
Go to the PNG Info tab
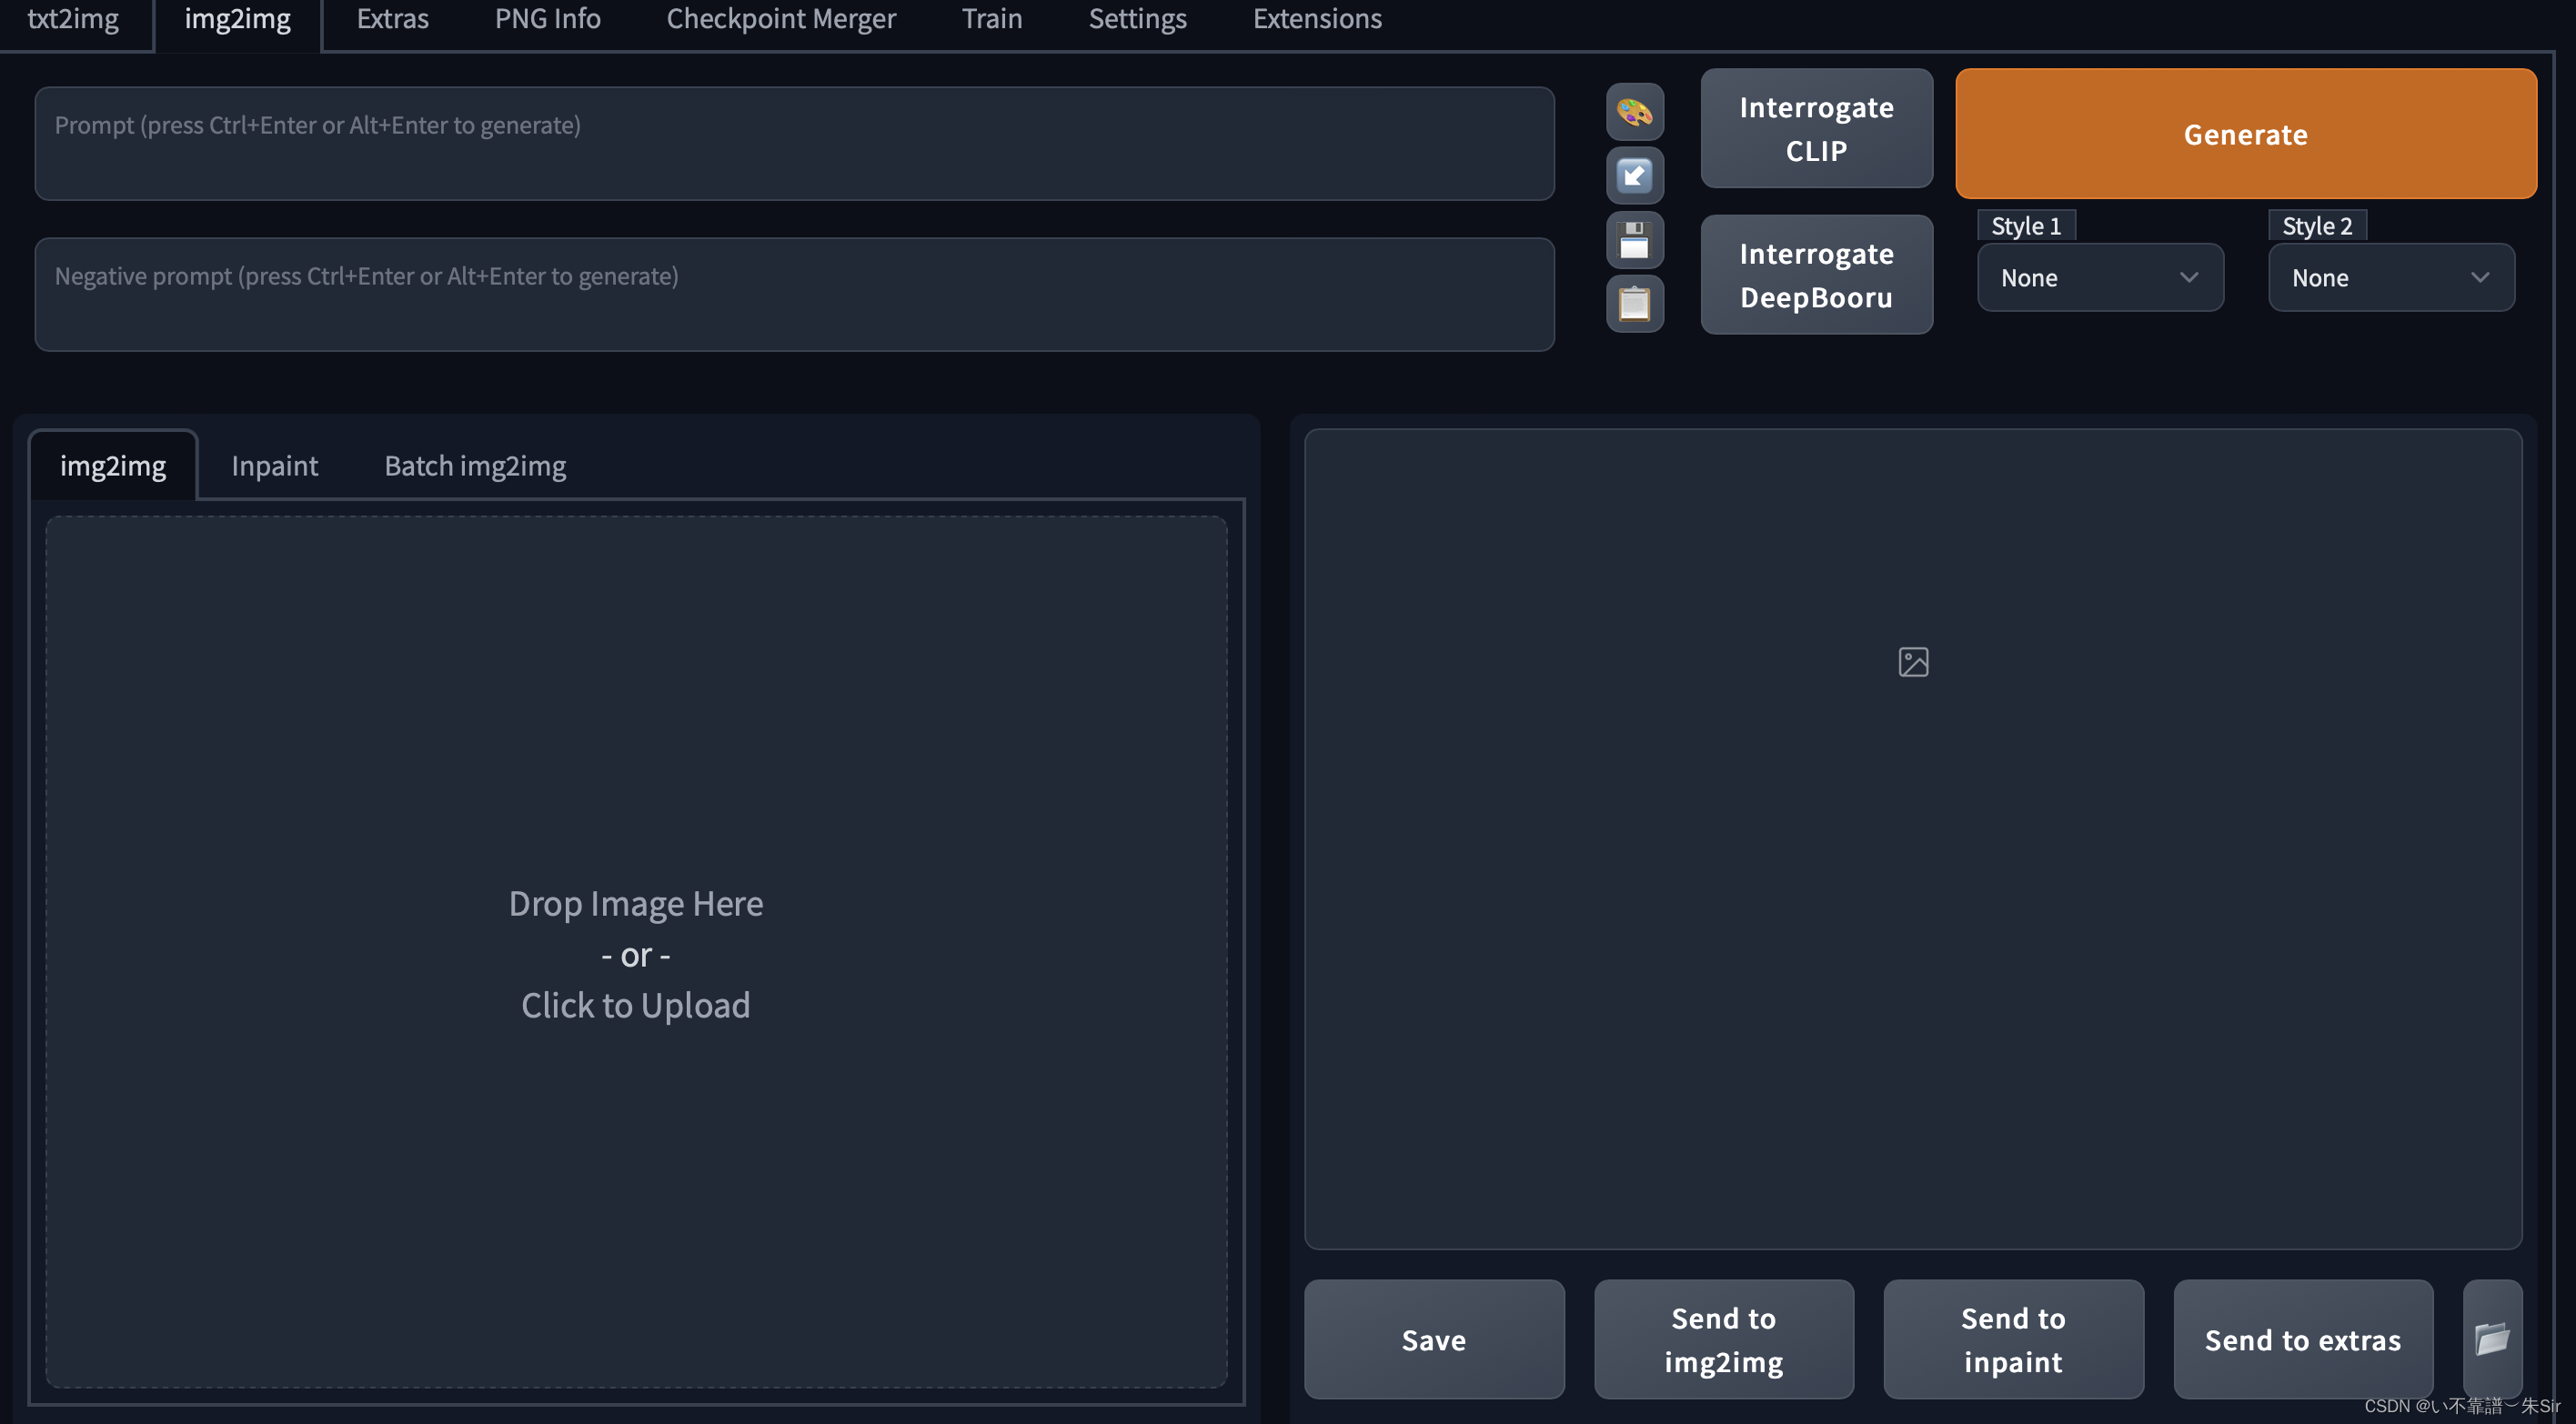tap(547, 19)
